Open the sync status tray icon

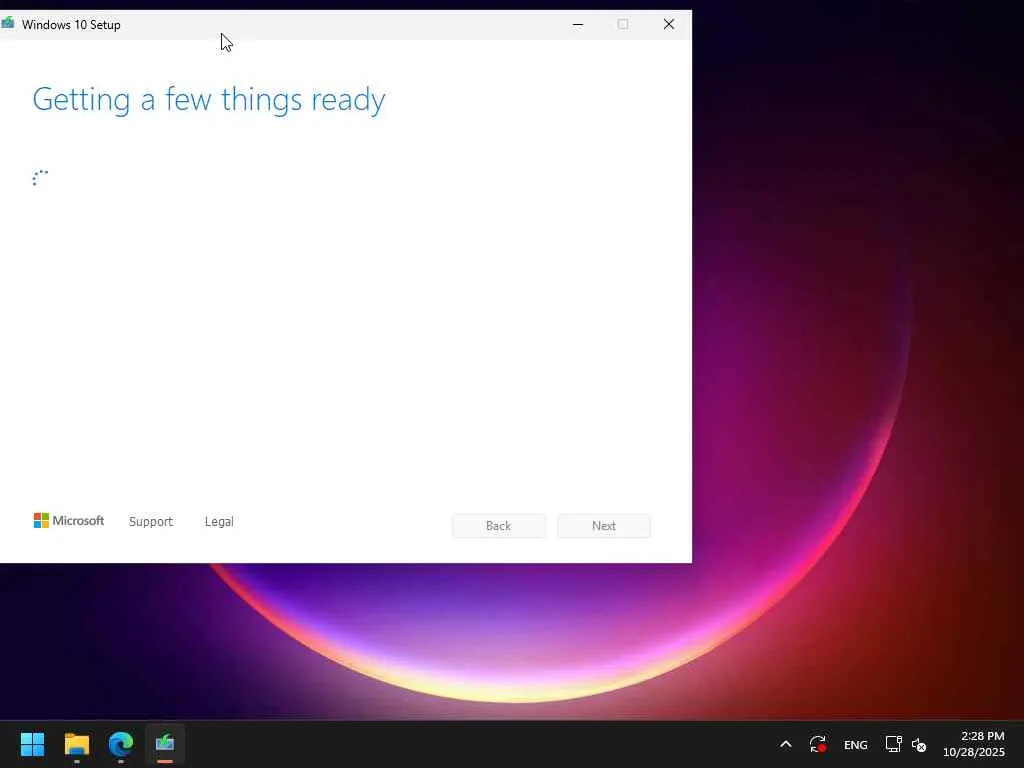[x=818, y=744]
